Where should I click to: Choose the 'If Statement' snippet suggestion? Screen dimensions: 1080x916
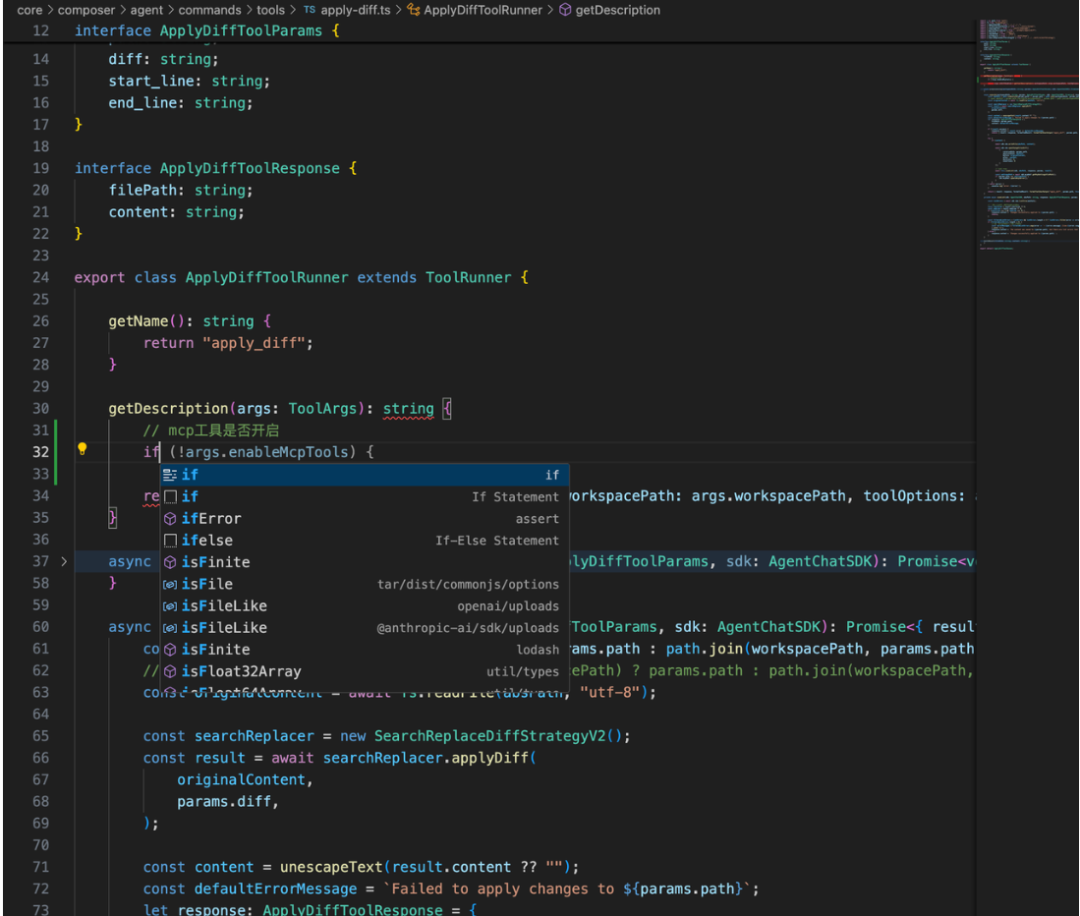[364, 497]
